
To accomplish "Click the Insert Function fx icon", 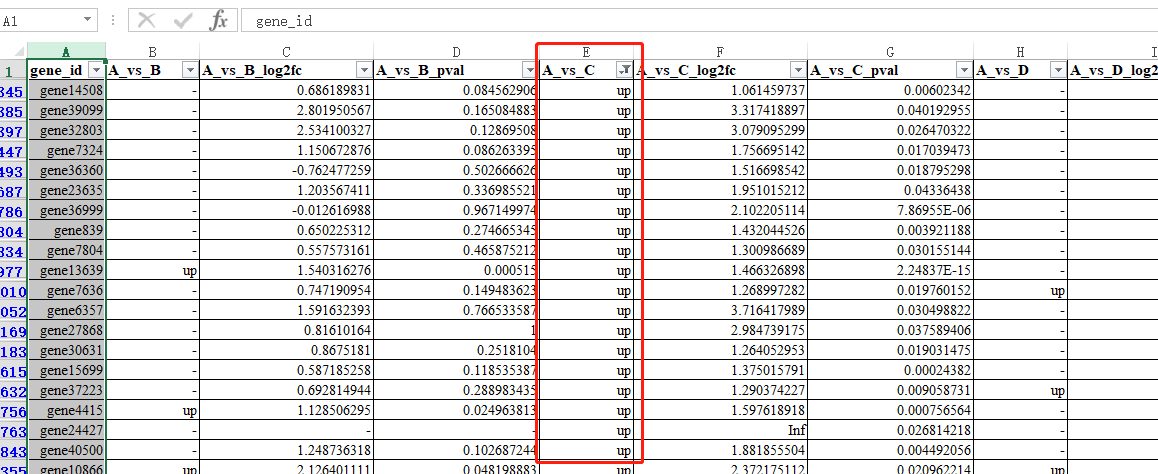I will (218, 20).
